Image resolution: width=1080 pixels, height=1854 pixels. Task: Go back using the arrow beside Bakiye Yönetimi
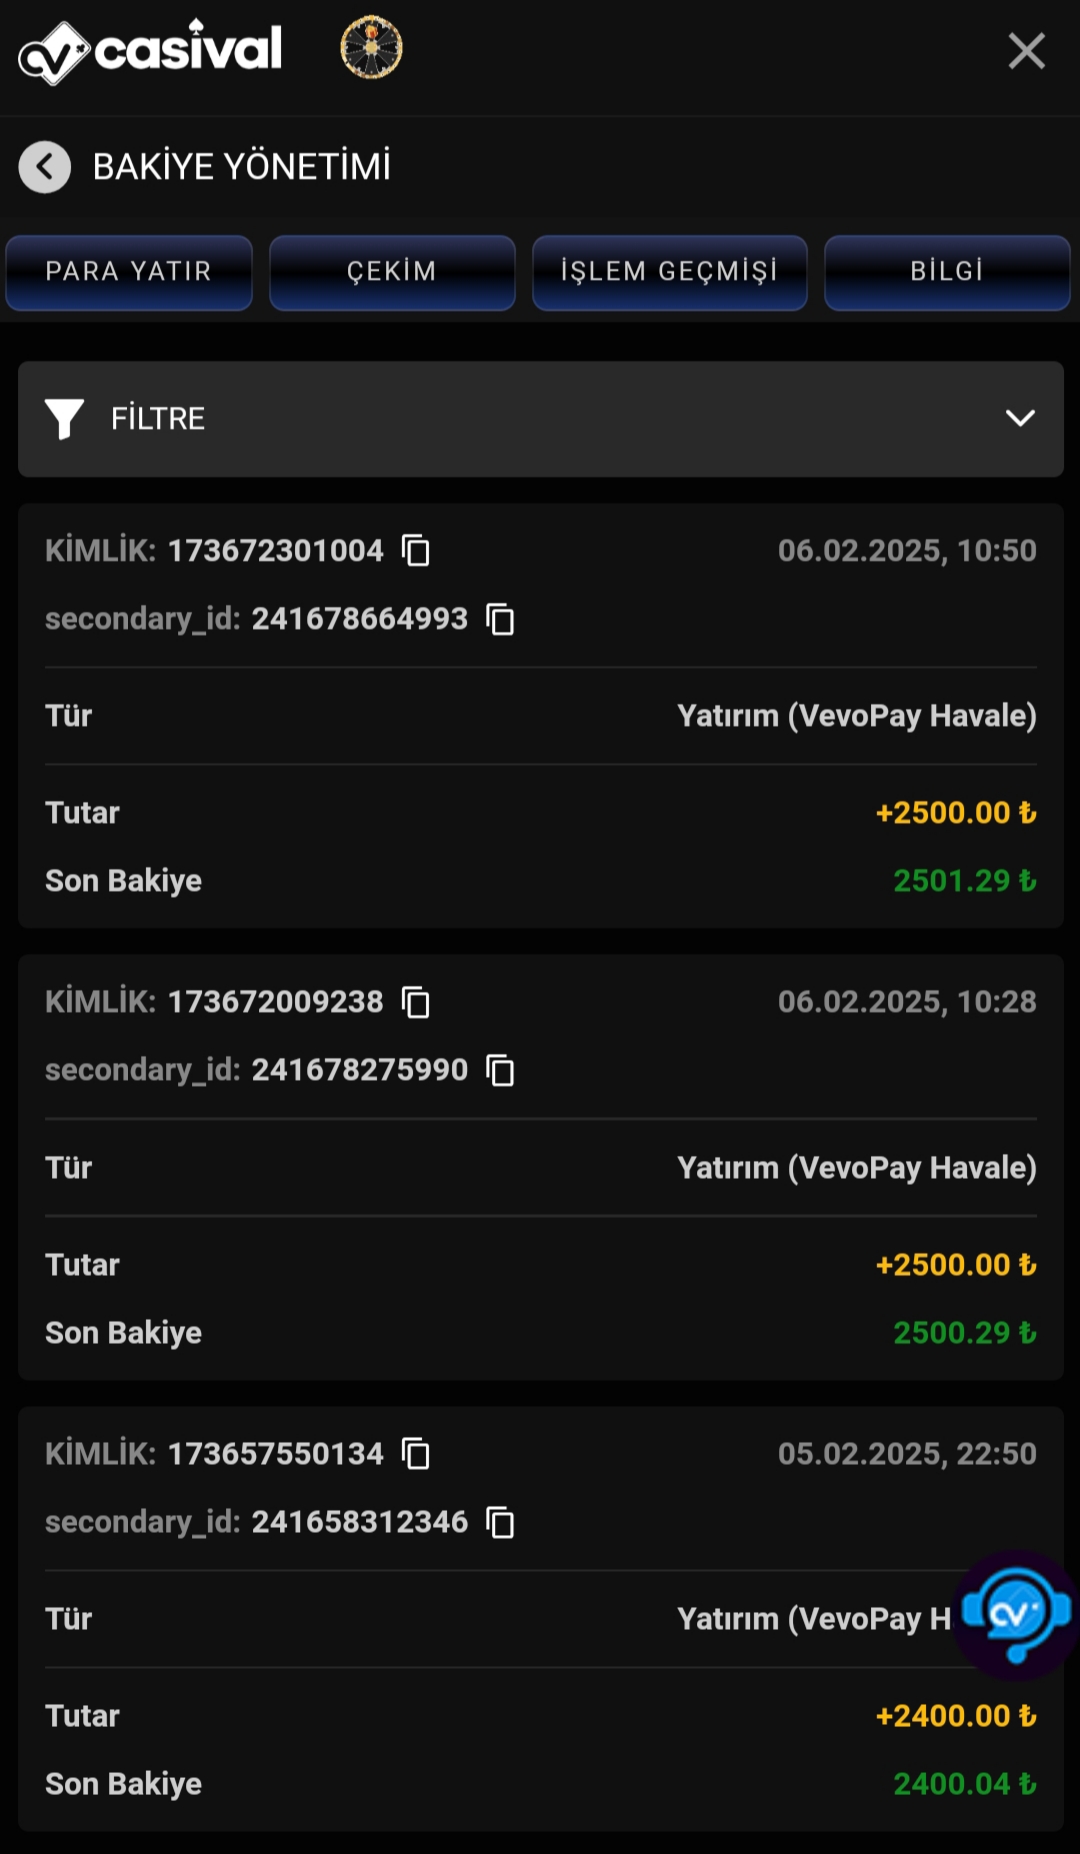pyautogui.click(x=45, y=167)
